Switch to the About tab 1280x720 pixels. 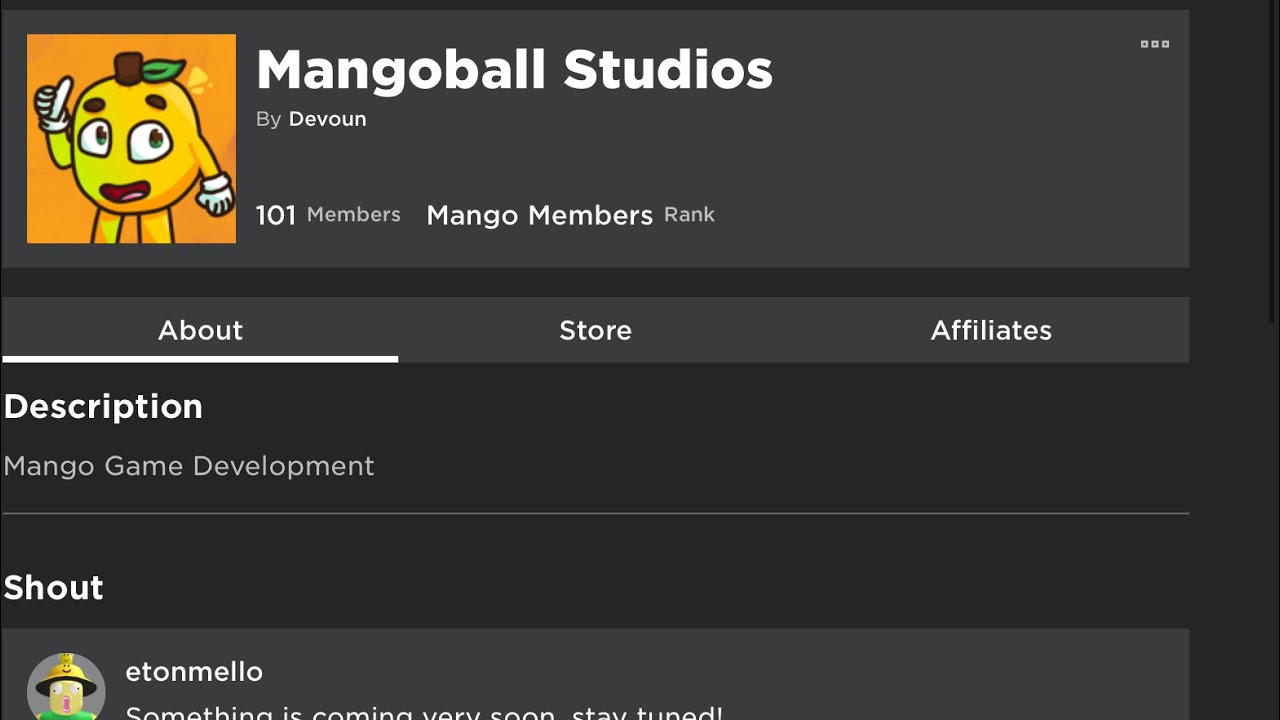pyautogui.click(x=200, y=330)
